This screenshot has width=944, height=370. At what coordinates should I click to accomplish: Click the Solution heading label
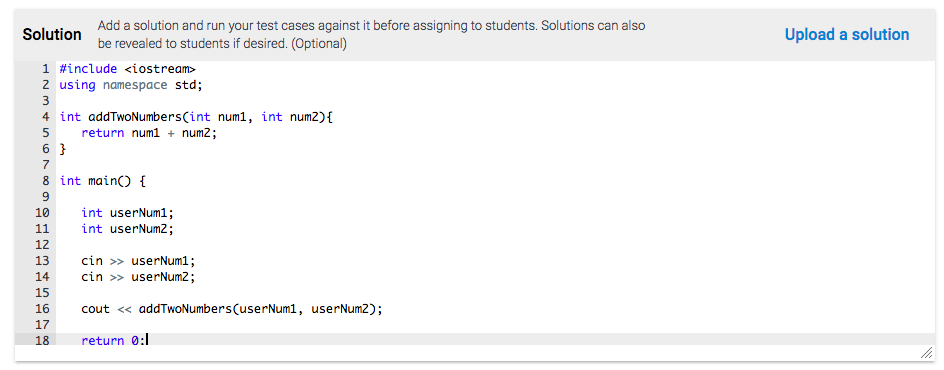coord(52,35)
